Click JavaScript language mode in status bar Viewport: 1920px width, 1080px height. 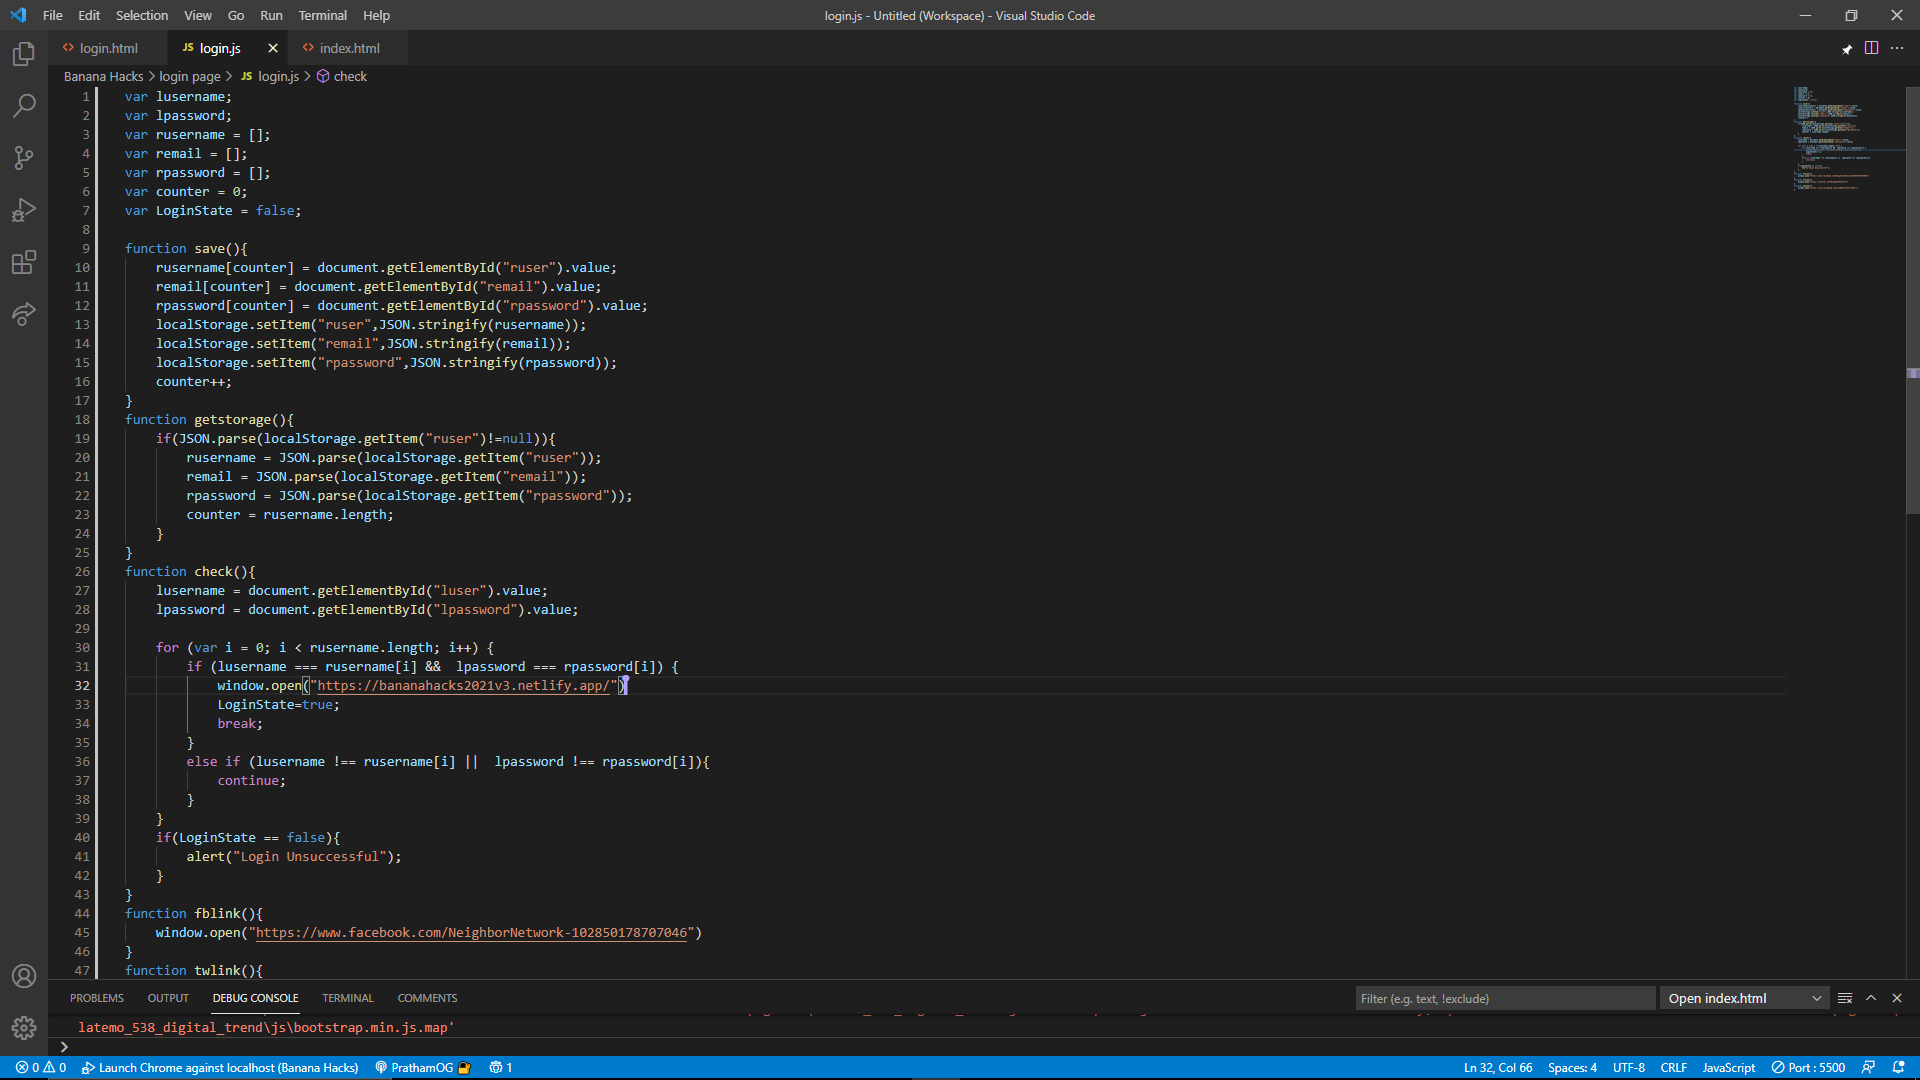click(x=1728, y=1067)
